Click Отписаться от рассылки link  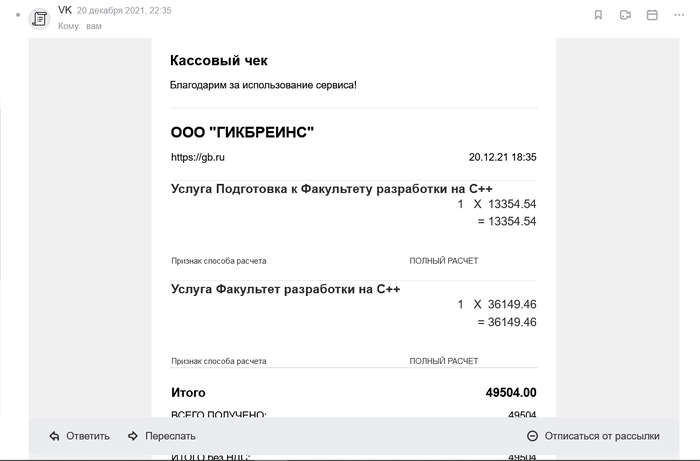point(602,436)
